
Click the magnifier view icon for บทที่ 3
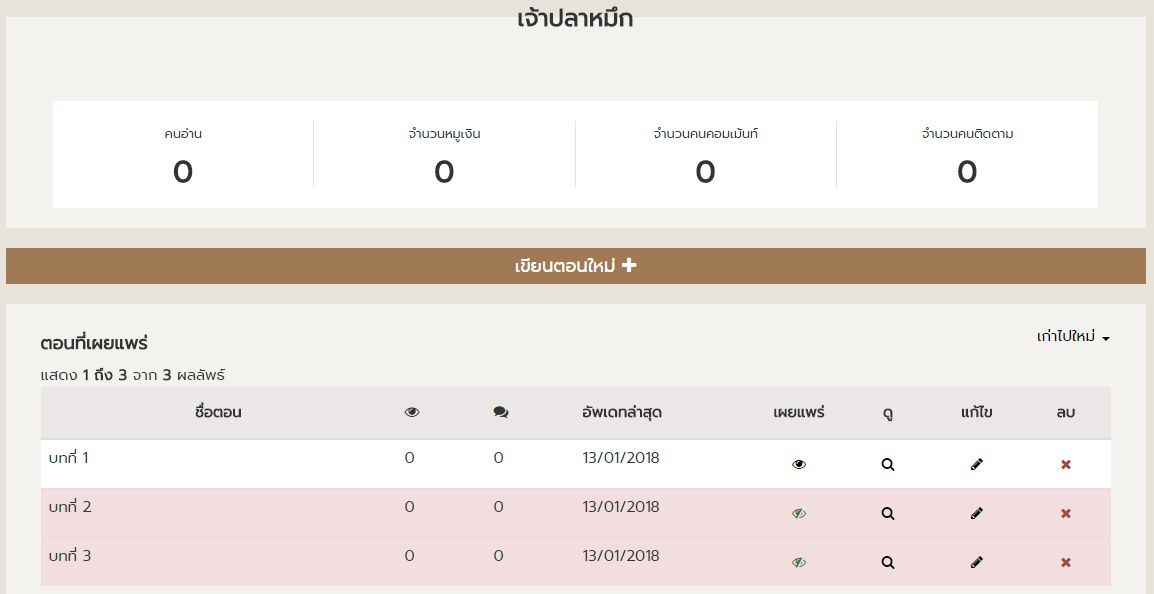click(887, 562)
